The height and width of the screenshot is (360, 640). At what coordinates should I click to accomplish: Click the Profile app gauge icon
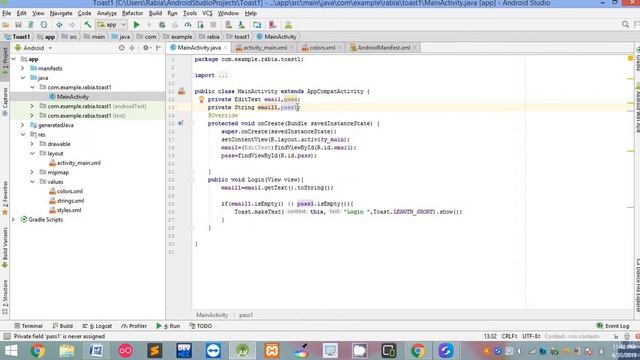click(x=188, y=25)
